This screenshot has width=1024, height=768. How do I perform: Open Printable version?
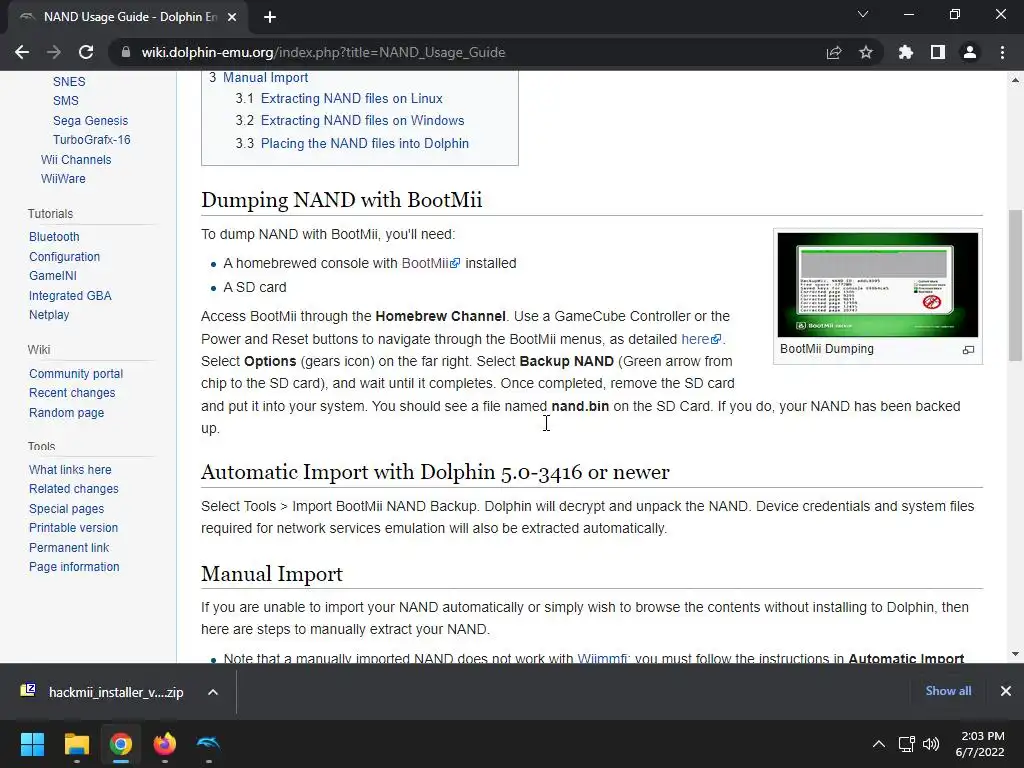click(x=73, y=528)
